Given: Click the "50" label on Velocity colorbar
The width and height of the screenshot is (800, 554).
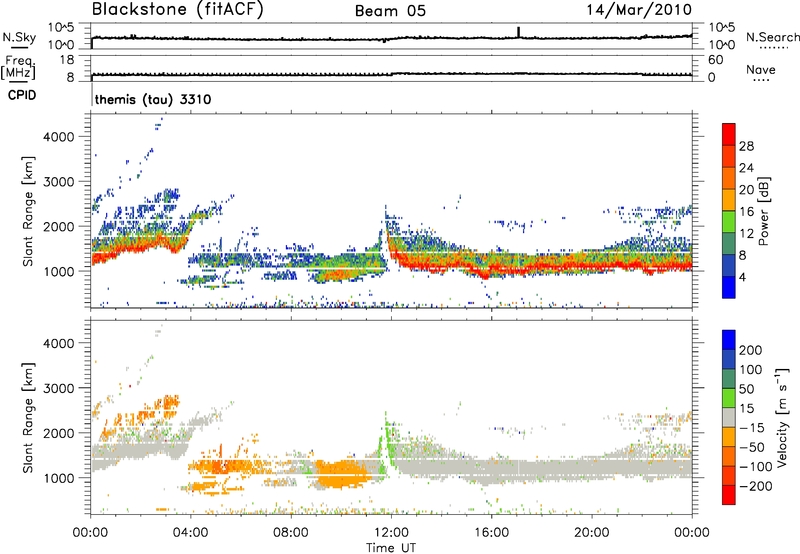Looking at the screenshot, I should 746,389.
